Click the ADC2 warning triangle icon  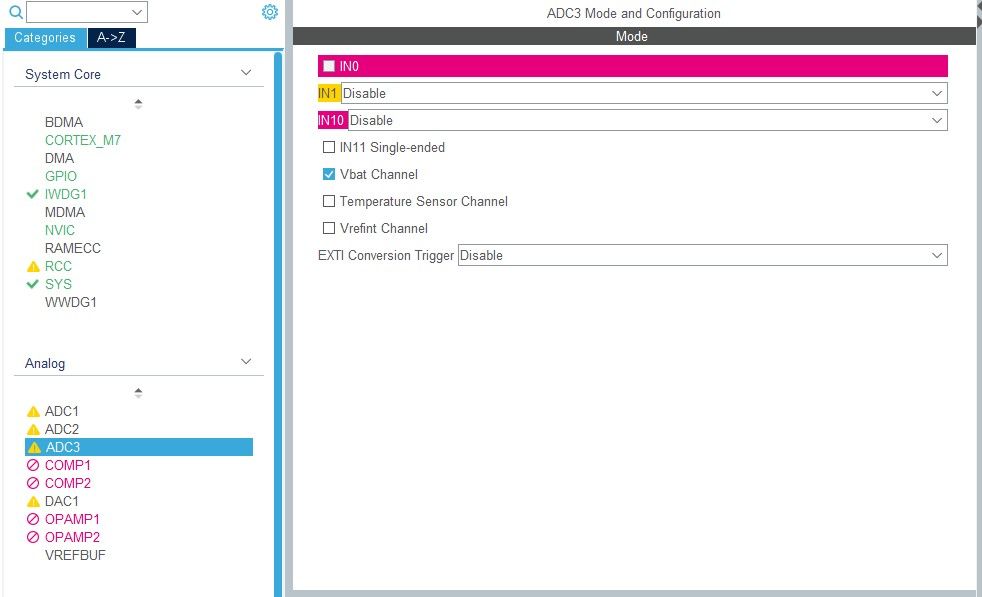(x=33, y=430)
